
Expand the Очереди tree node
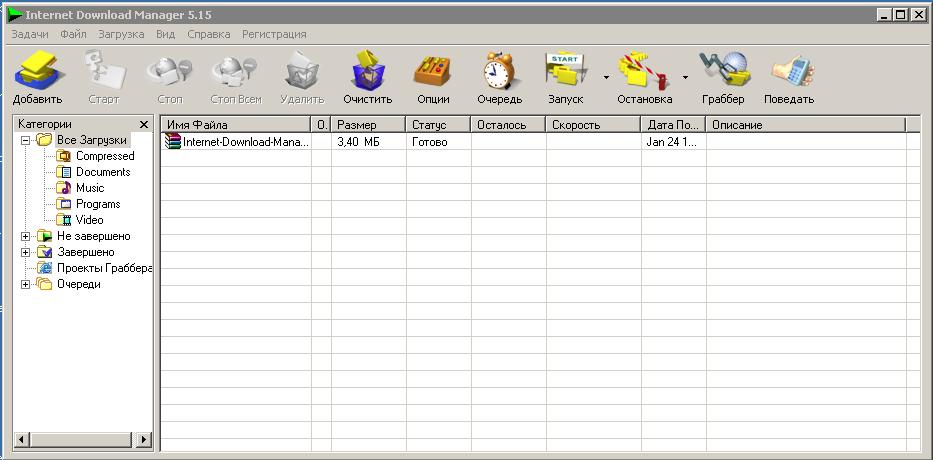(x=25, y=284)
